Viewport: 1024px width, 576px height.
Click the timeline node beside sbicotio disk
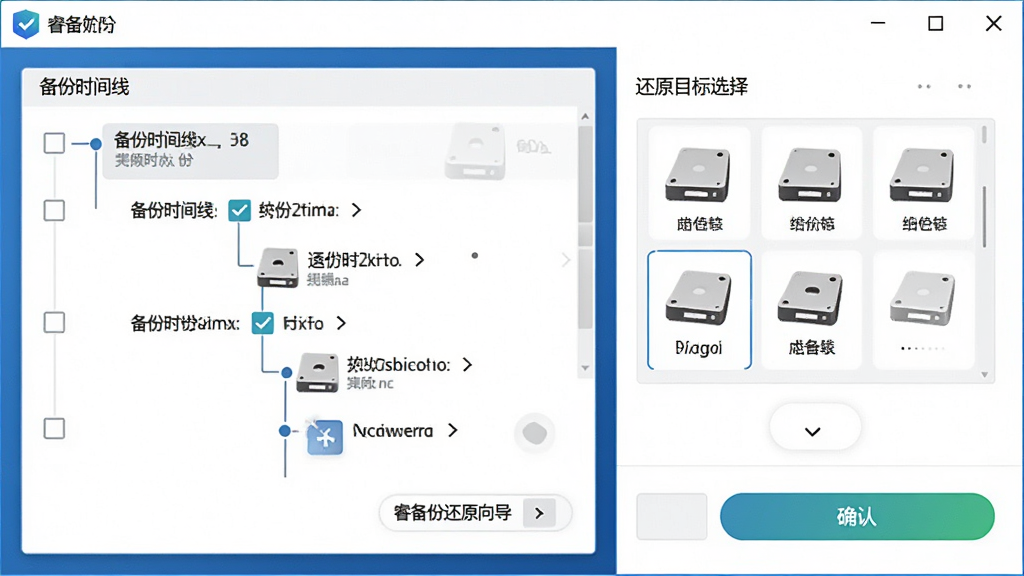click(286, 373)
